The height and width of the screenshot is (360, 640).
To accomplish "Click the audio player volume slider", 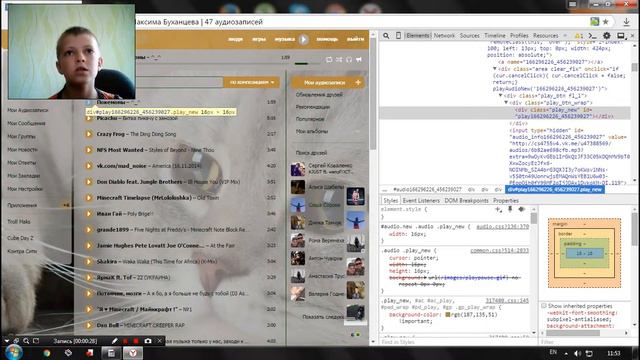I will point(307,64).
